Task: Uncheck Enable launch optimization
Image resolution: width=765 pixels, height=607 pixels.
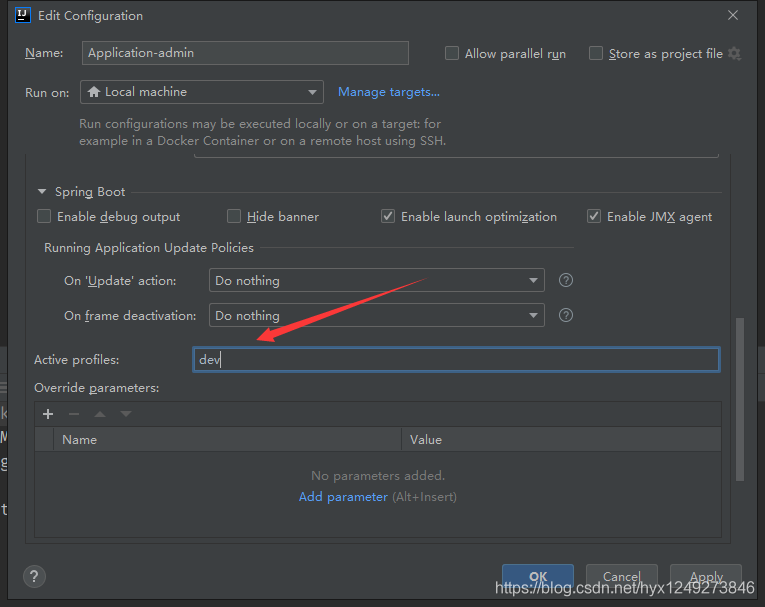Action: 388,216
